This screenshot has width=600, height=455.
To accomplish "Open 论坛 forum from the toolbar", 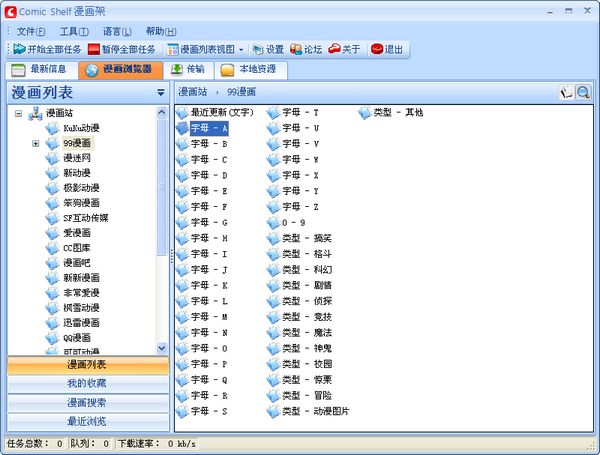I will coord(306,49).
